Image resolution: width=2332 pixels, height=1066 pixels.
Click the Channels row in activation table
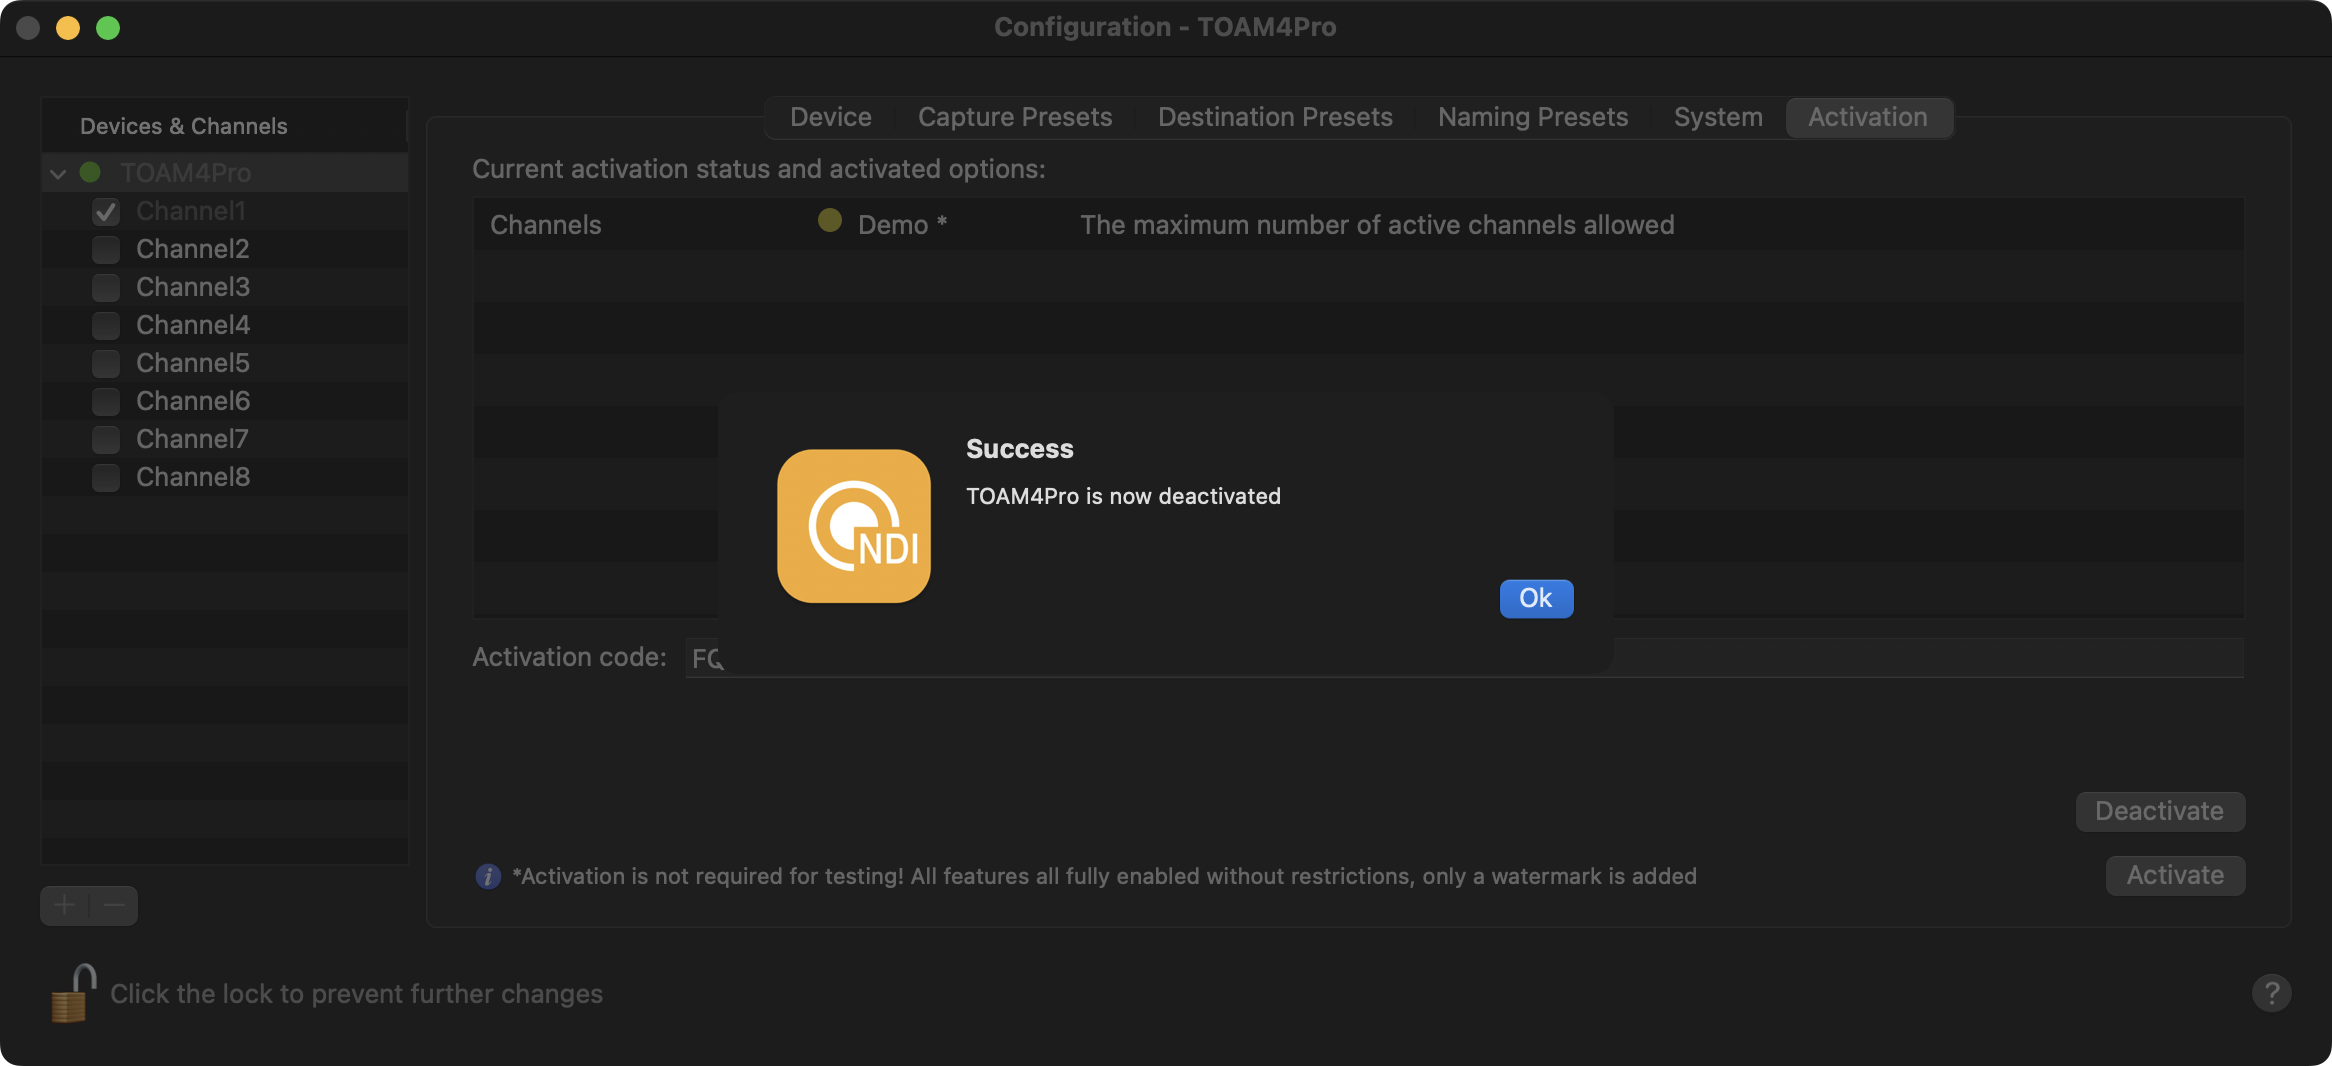tap(1358, 225)
